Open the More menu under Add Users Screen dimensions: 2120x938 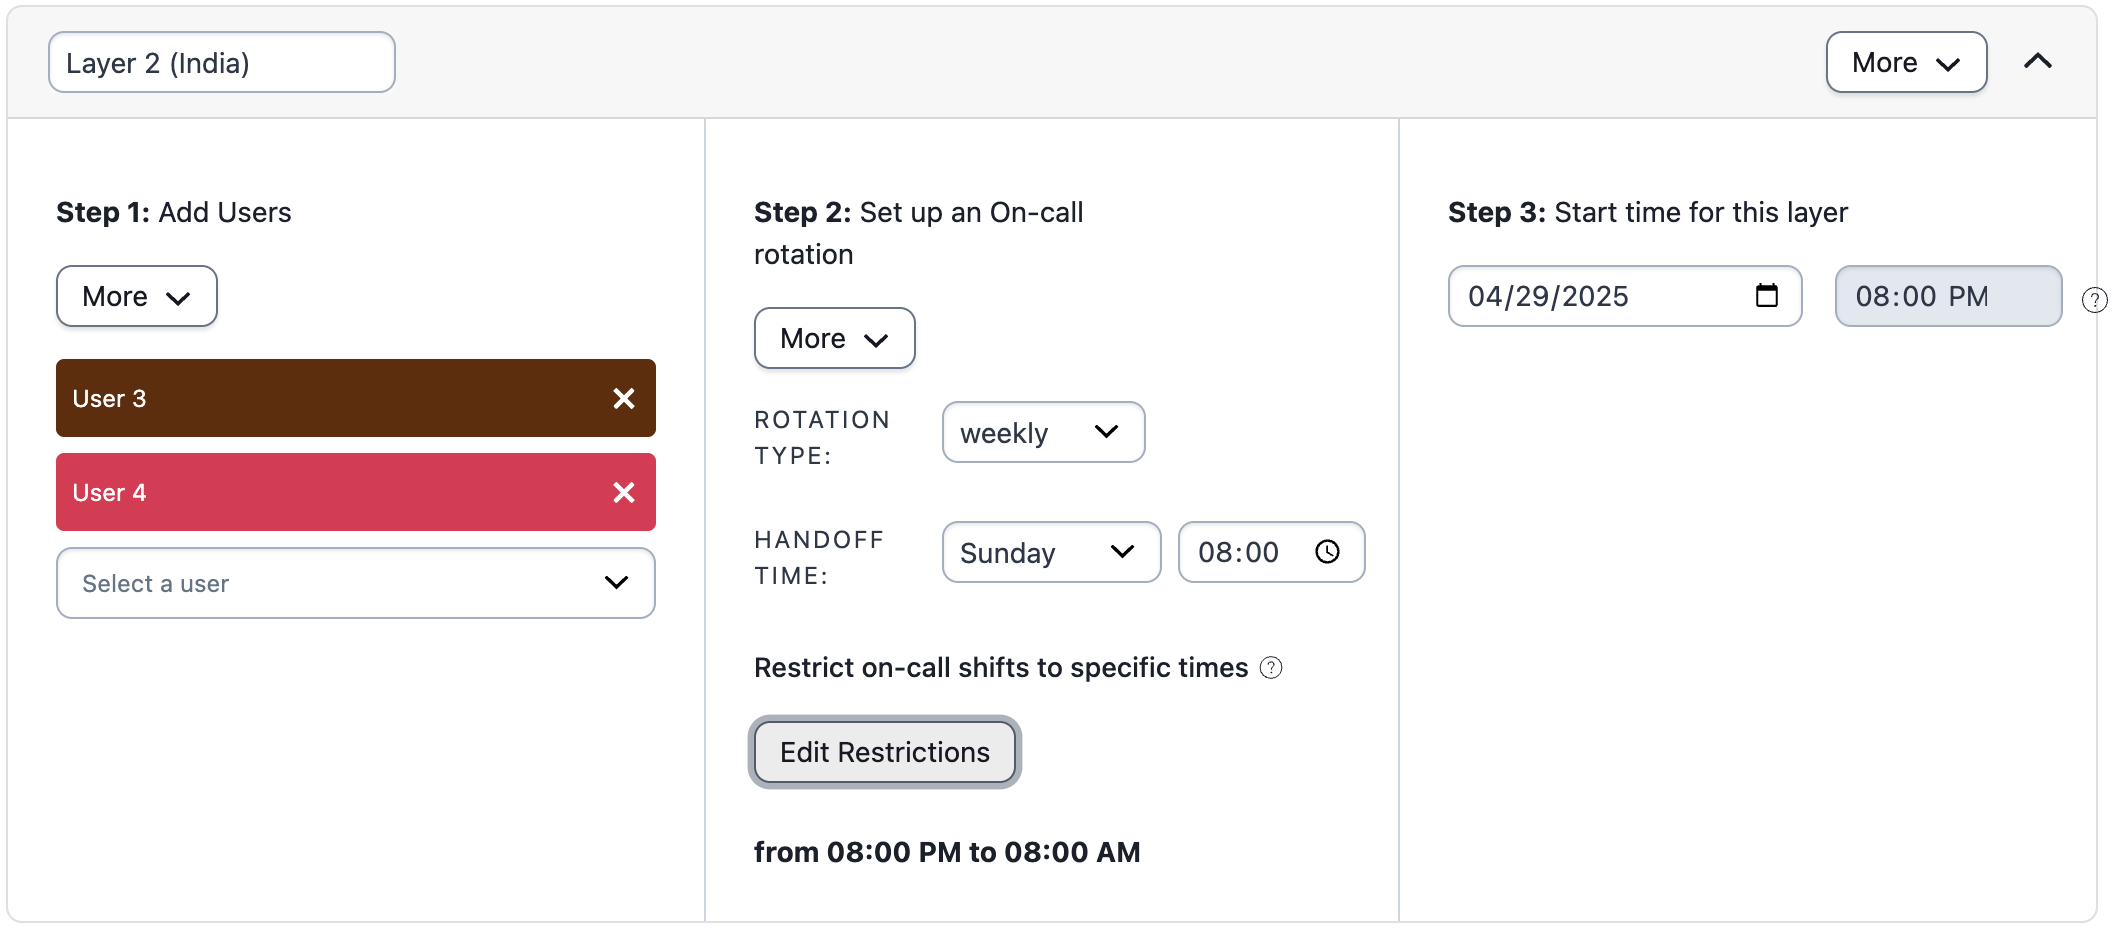tap(137, 296)
